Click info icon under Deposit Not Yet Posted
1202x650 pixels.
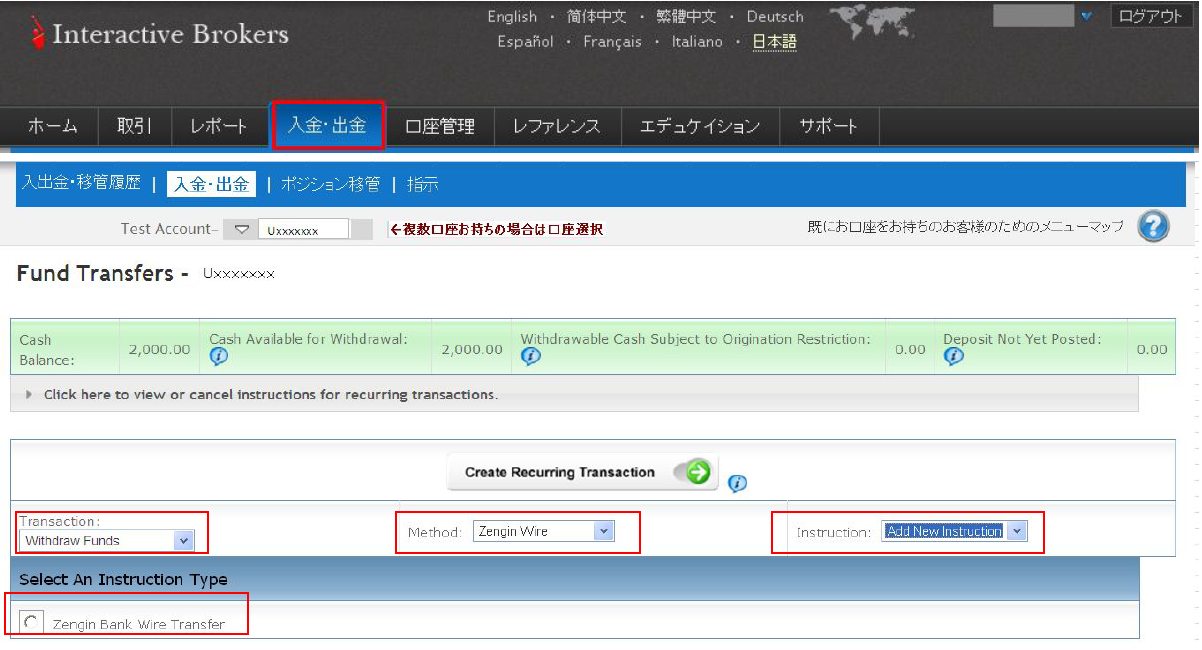click(953, 357)
